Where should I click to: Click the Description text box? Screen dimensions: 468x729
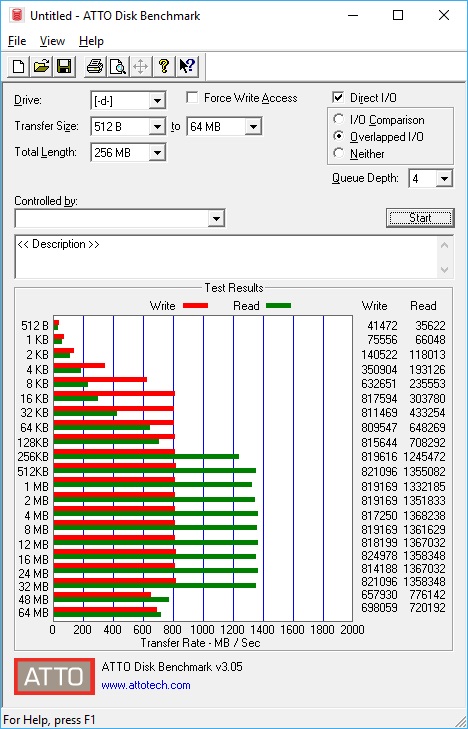(x=226, y=257)
